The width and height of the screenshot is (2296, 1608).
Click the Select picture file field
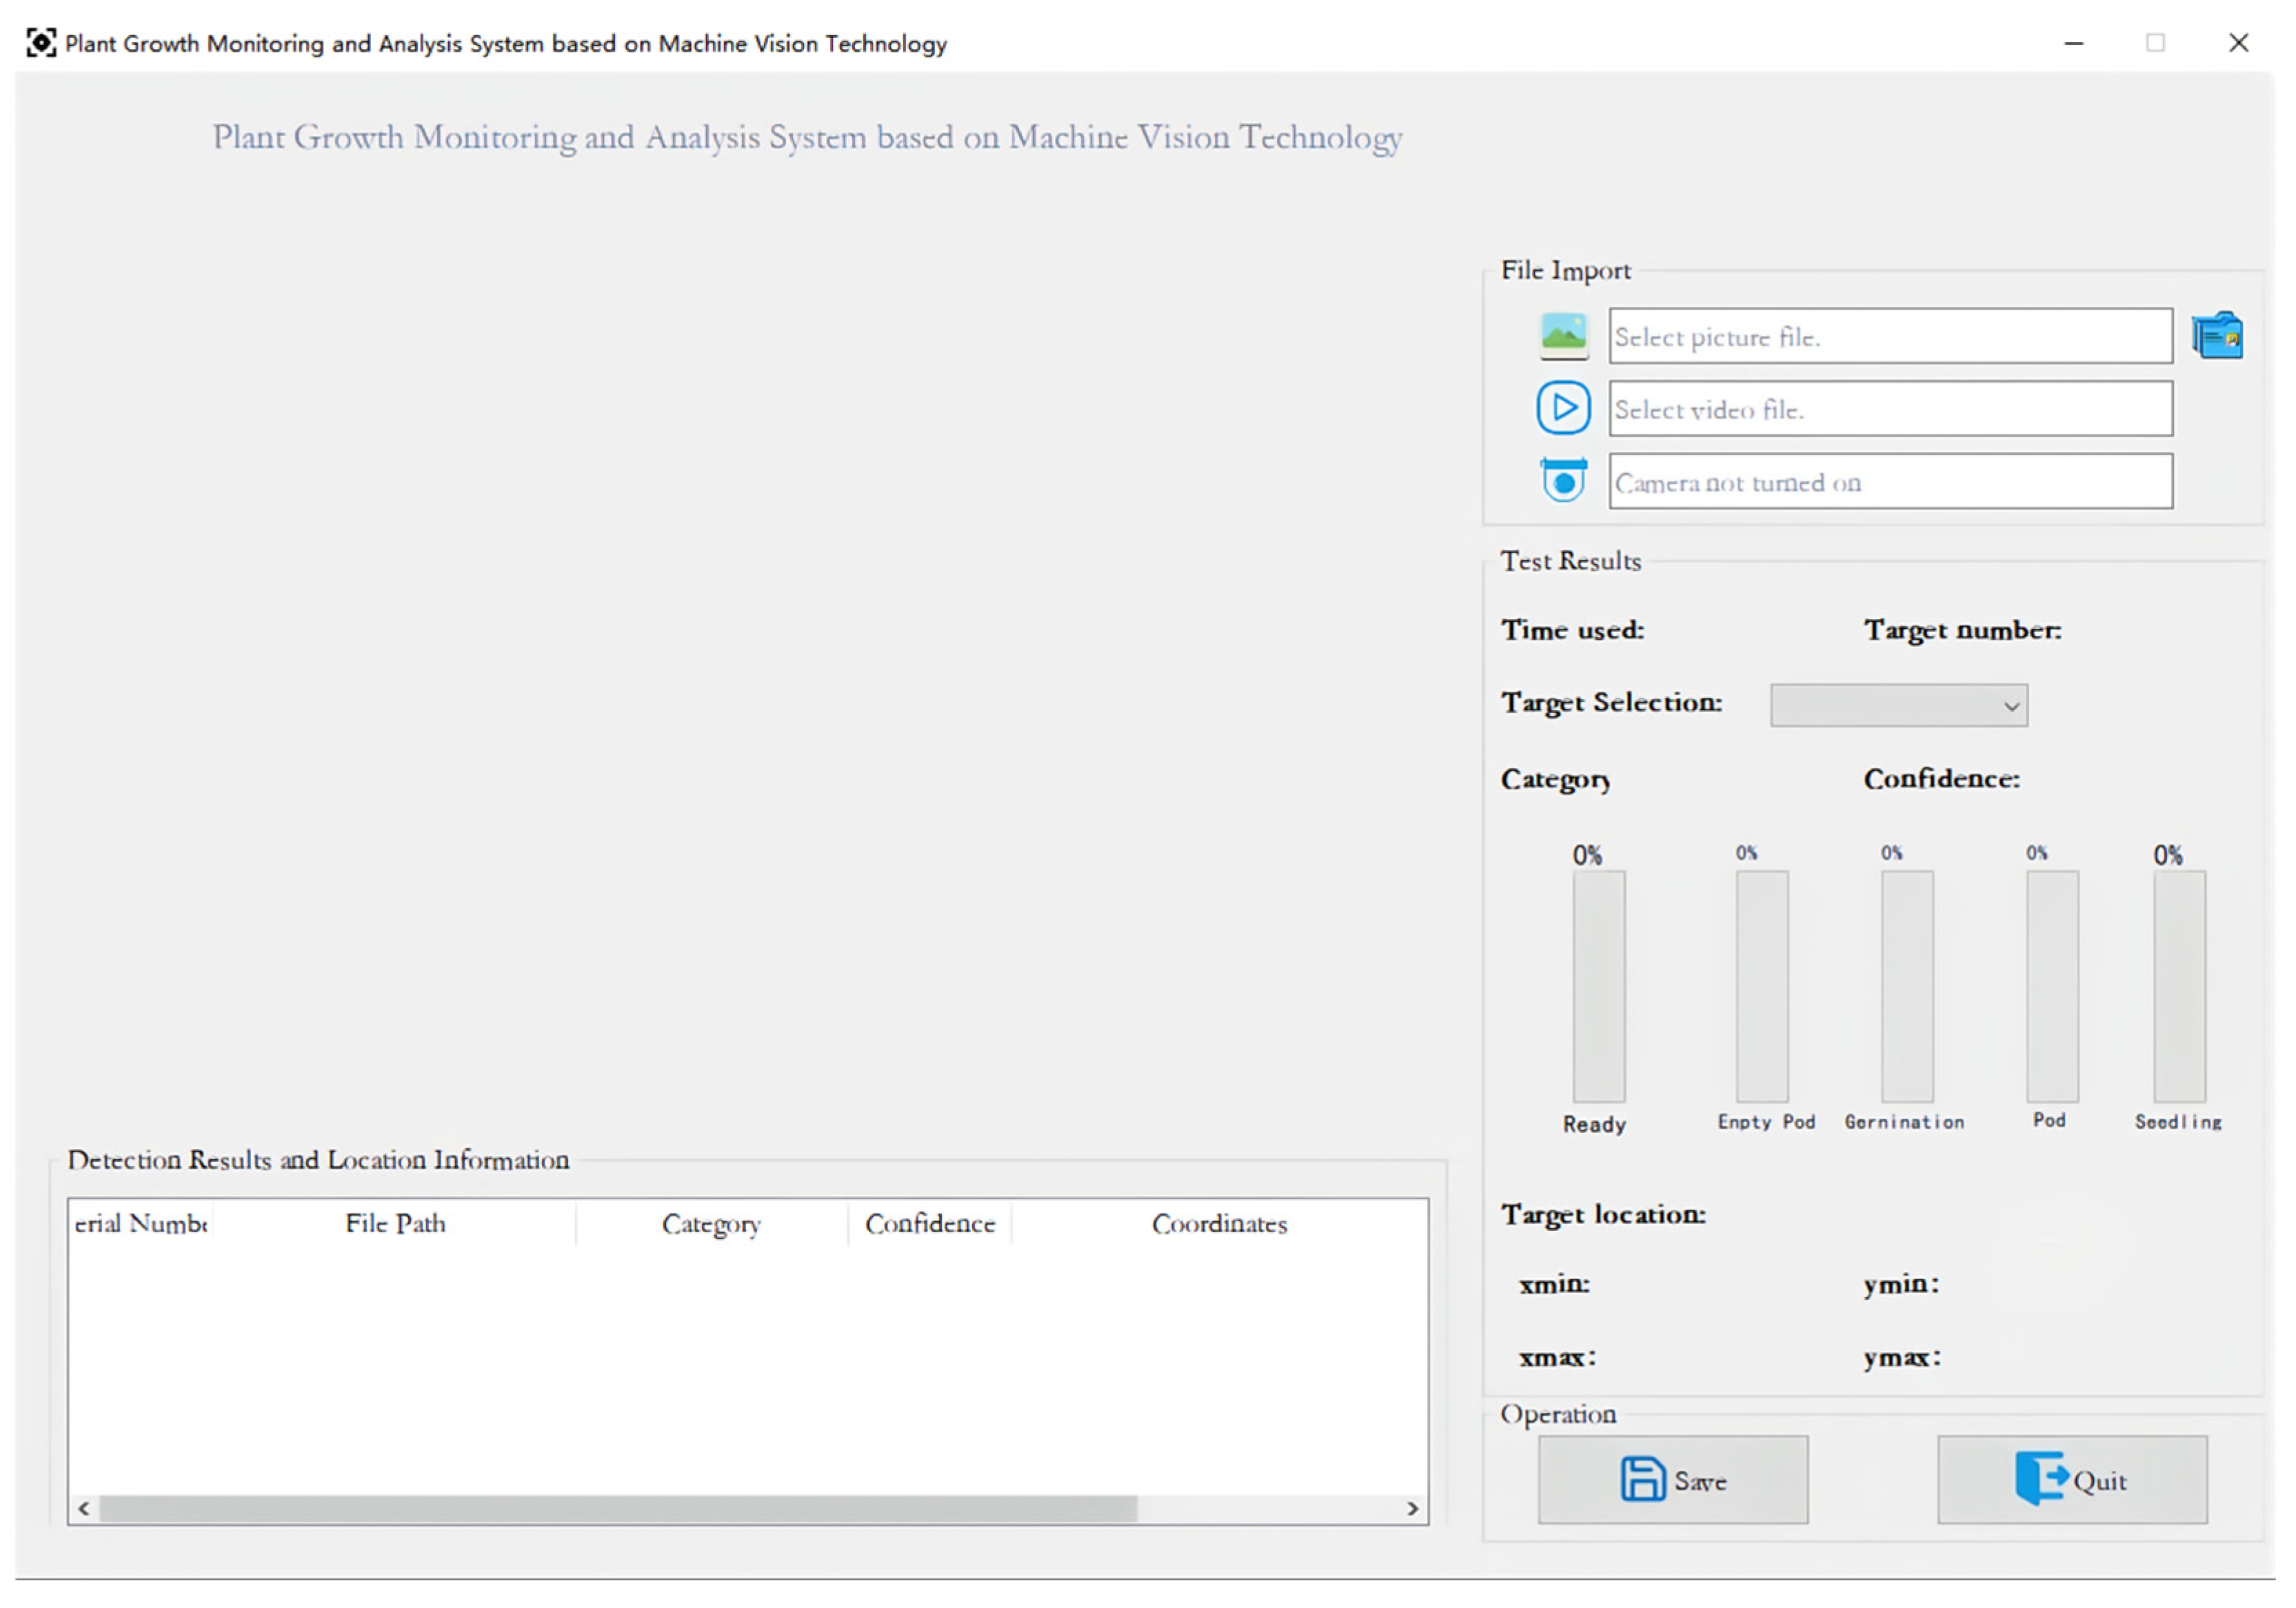point(1890,336)
